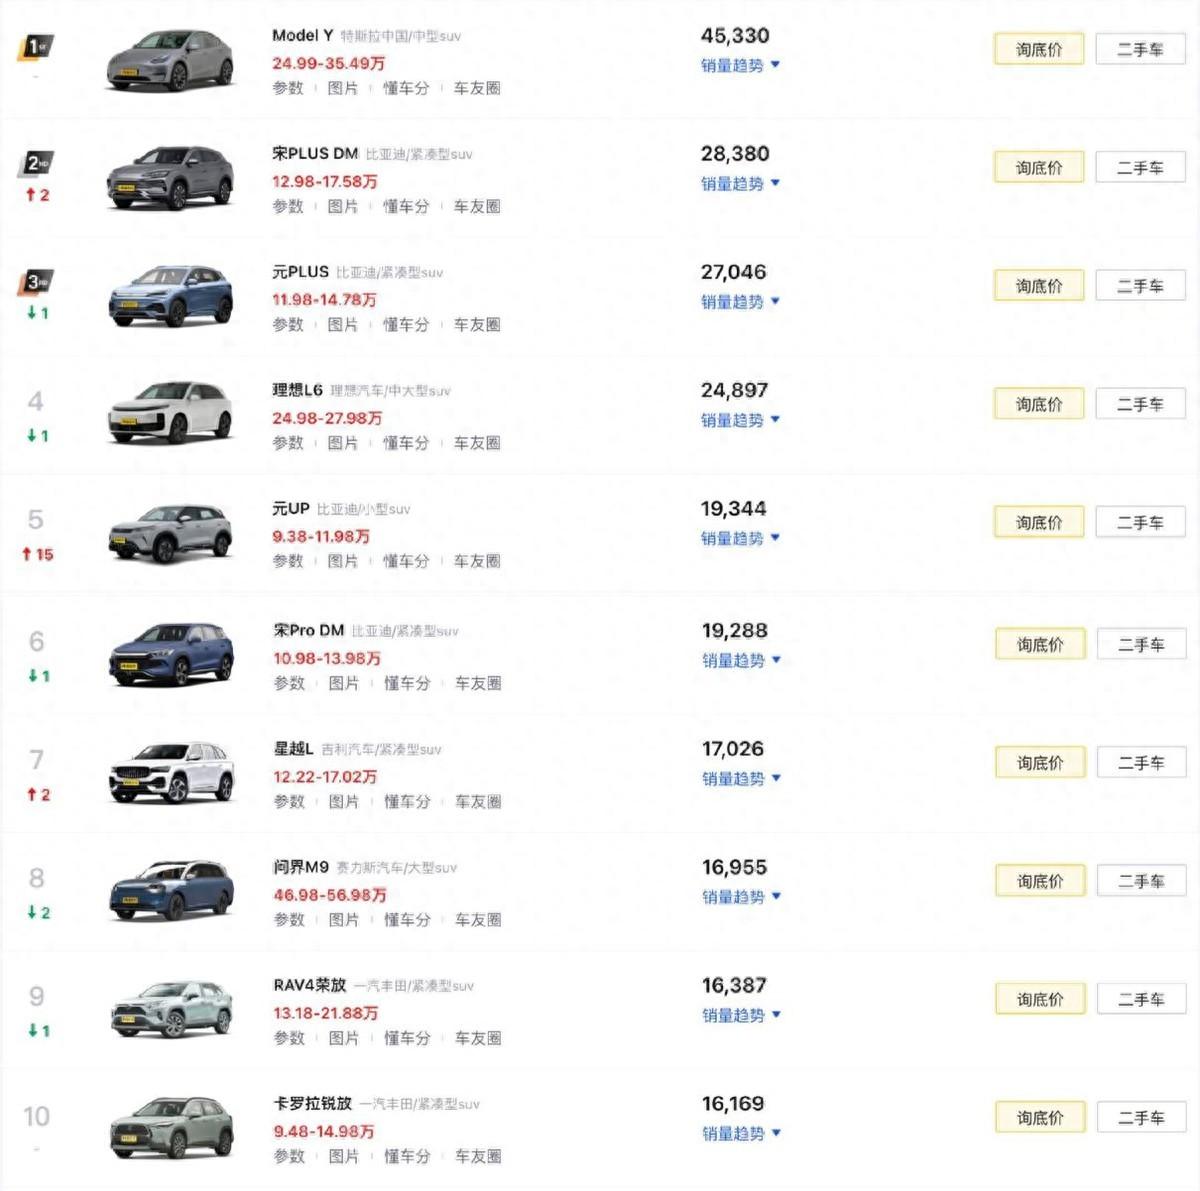Click 询底价 button for Model Y
Viewport: 1200px width, 1191px height.
1038,49
